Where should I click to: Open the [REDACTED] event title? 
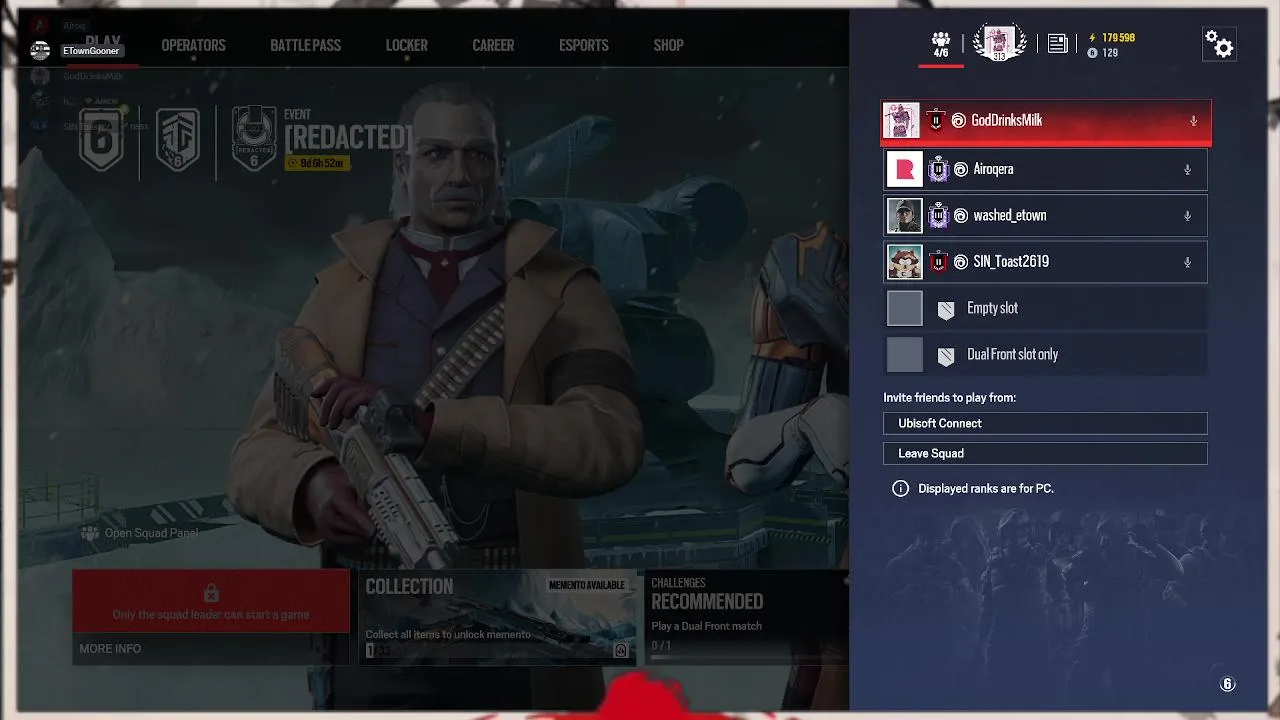[x=348, y=137]
